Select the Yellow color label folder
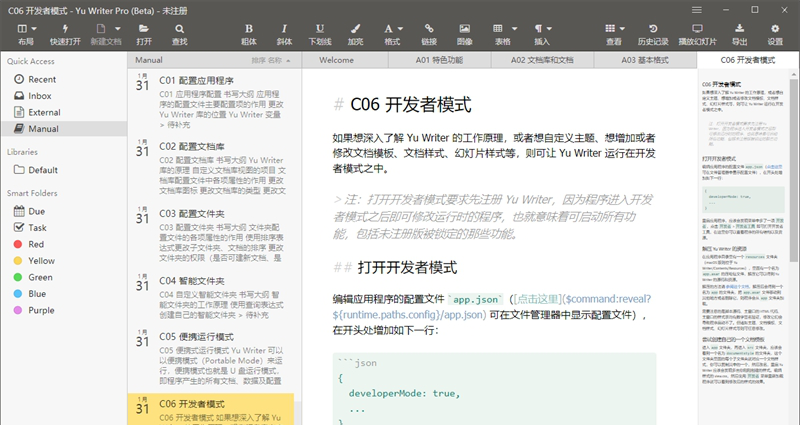Screen dimensions: 800x442 click(x=64, y=261)
